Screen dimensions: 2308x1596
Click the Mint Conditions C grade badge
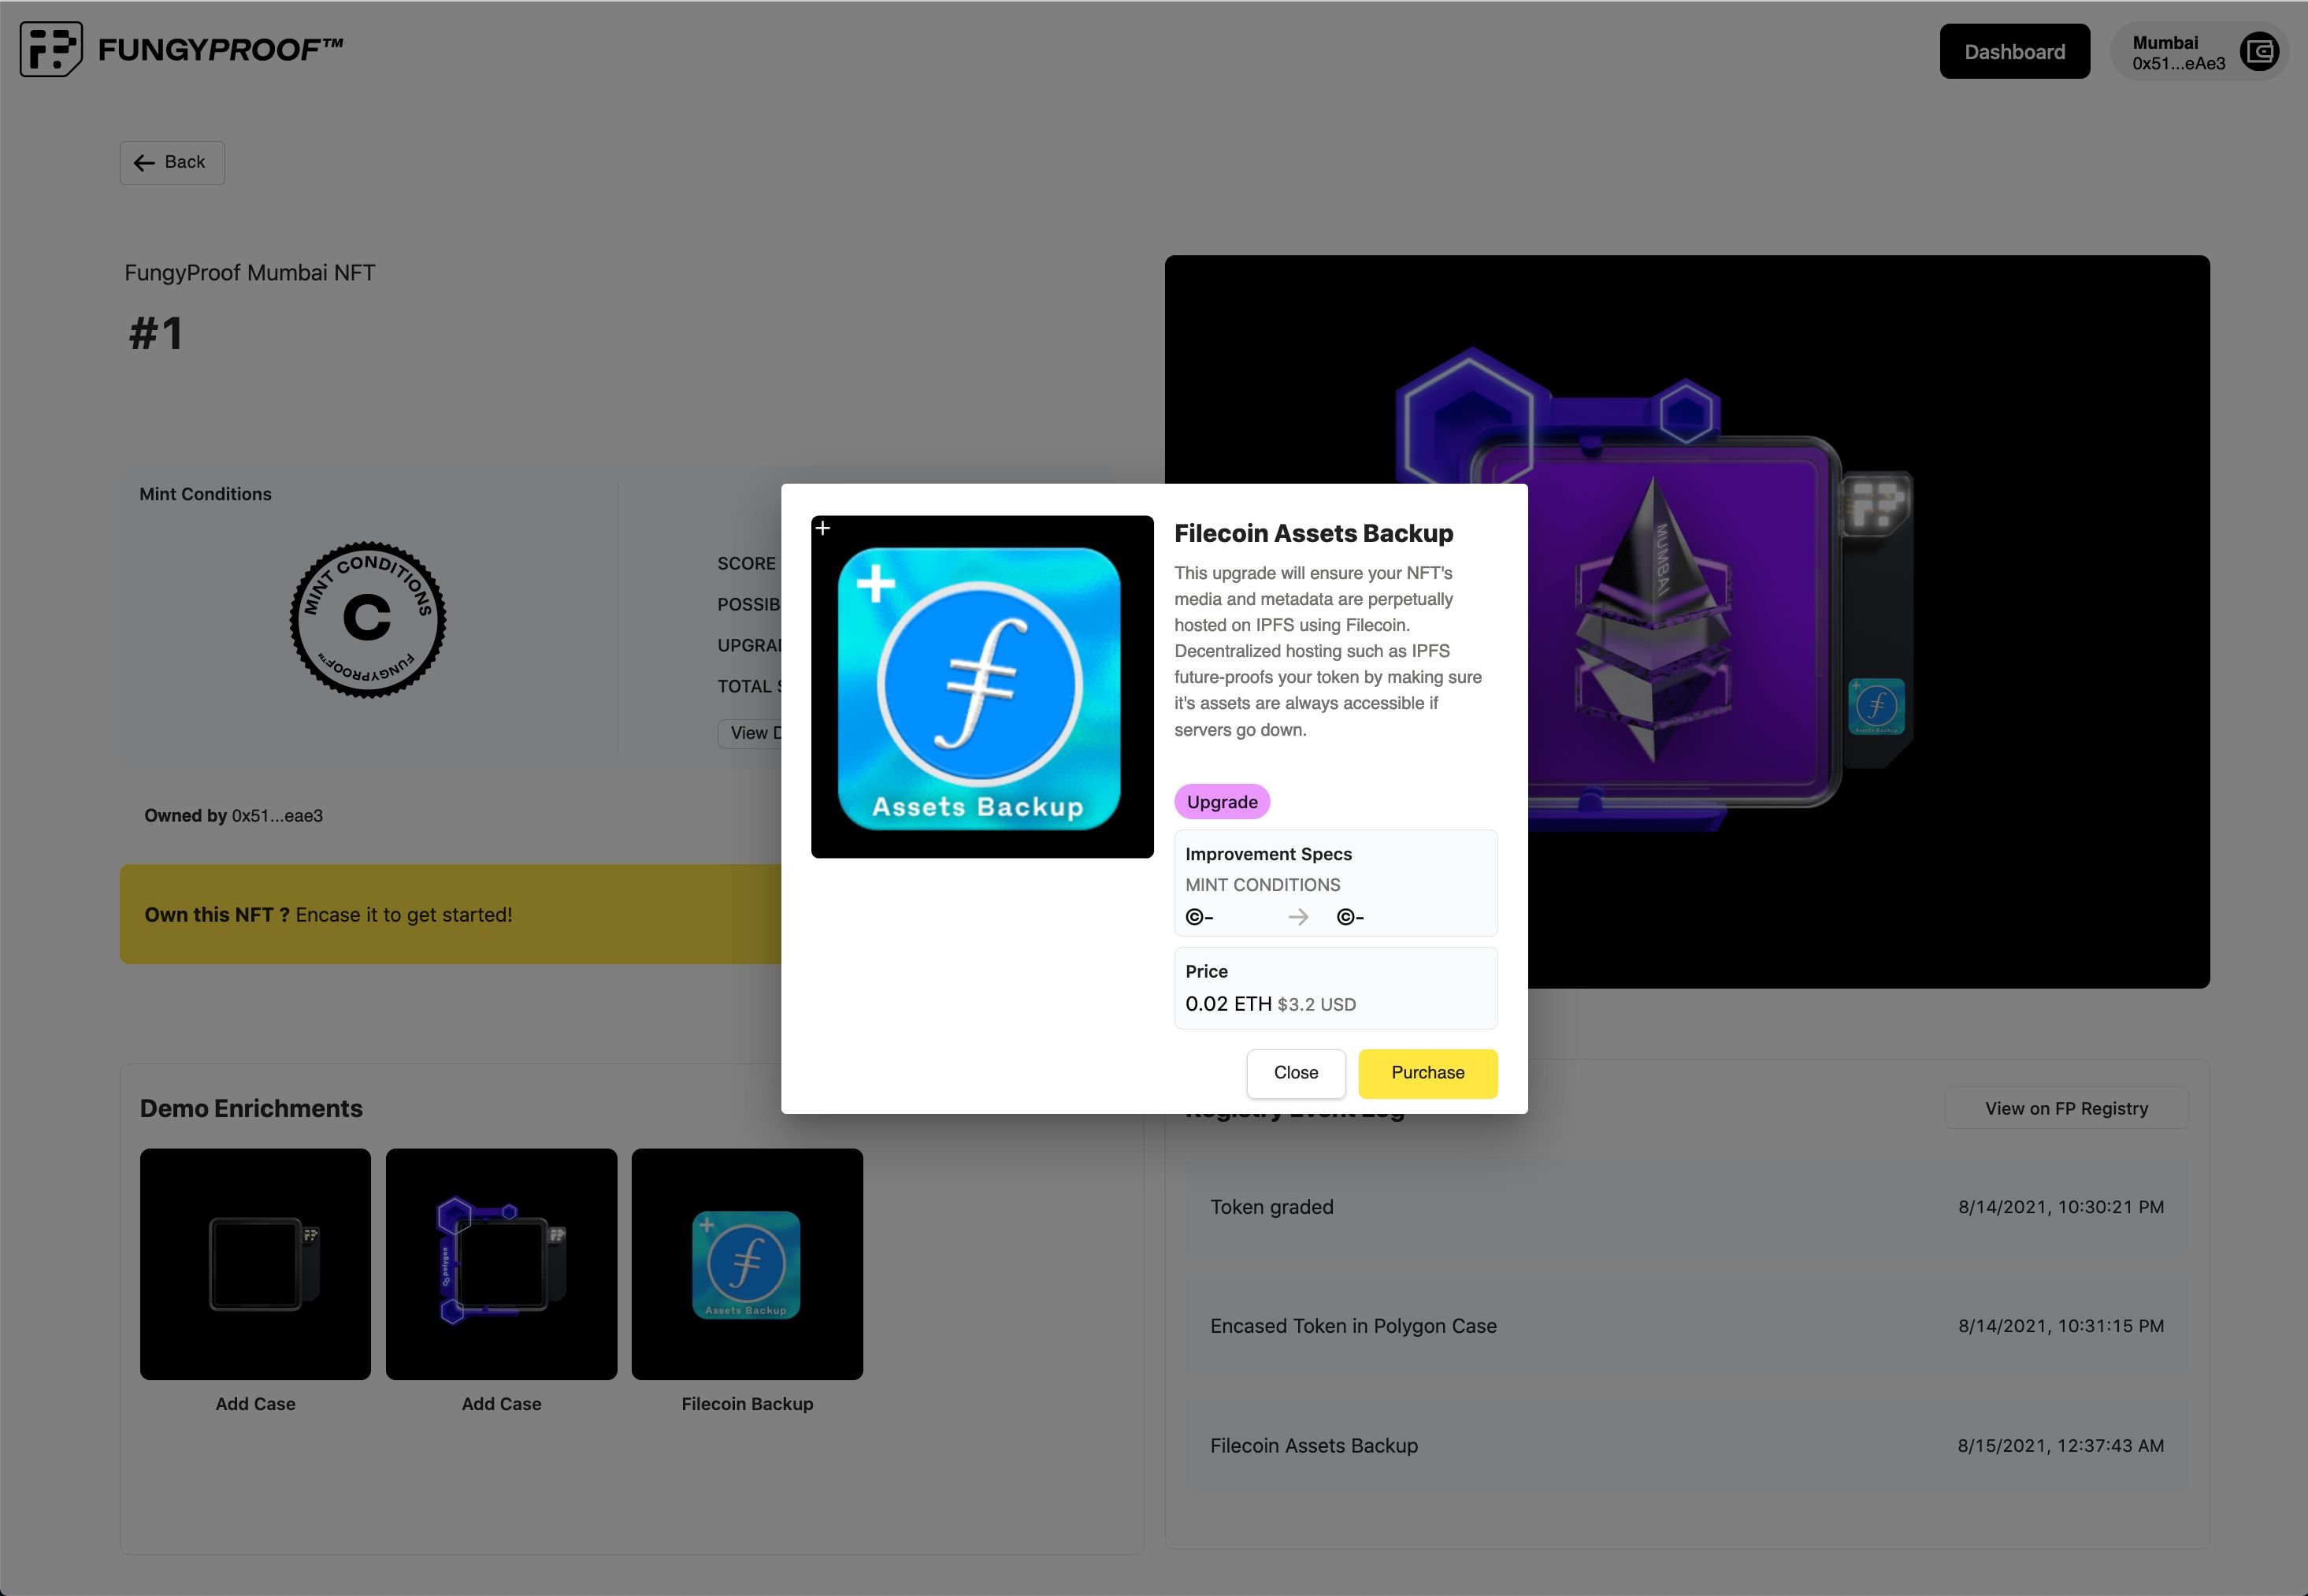click(x=368, y=620)
